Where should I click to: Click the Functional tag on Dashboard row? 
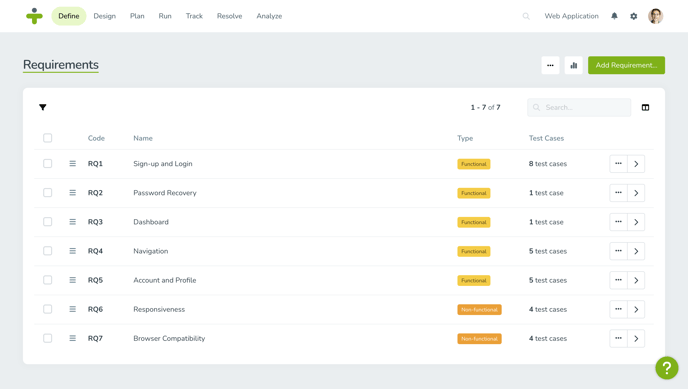474,222
